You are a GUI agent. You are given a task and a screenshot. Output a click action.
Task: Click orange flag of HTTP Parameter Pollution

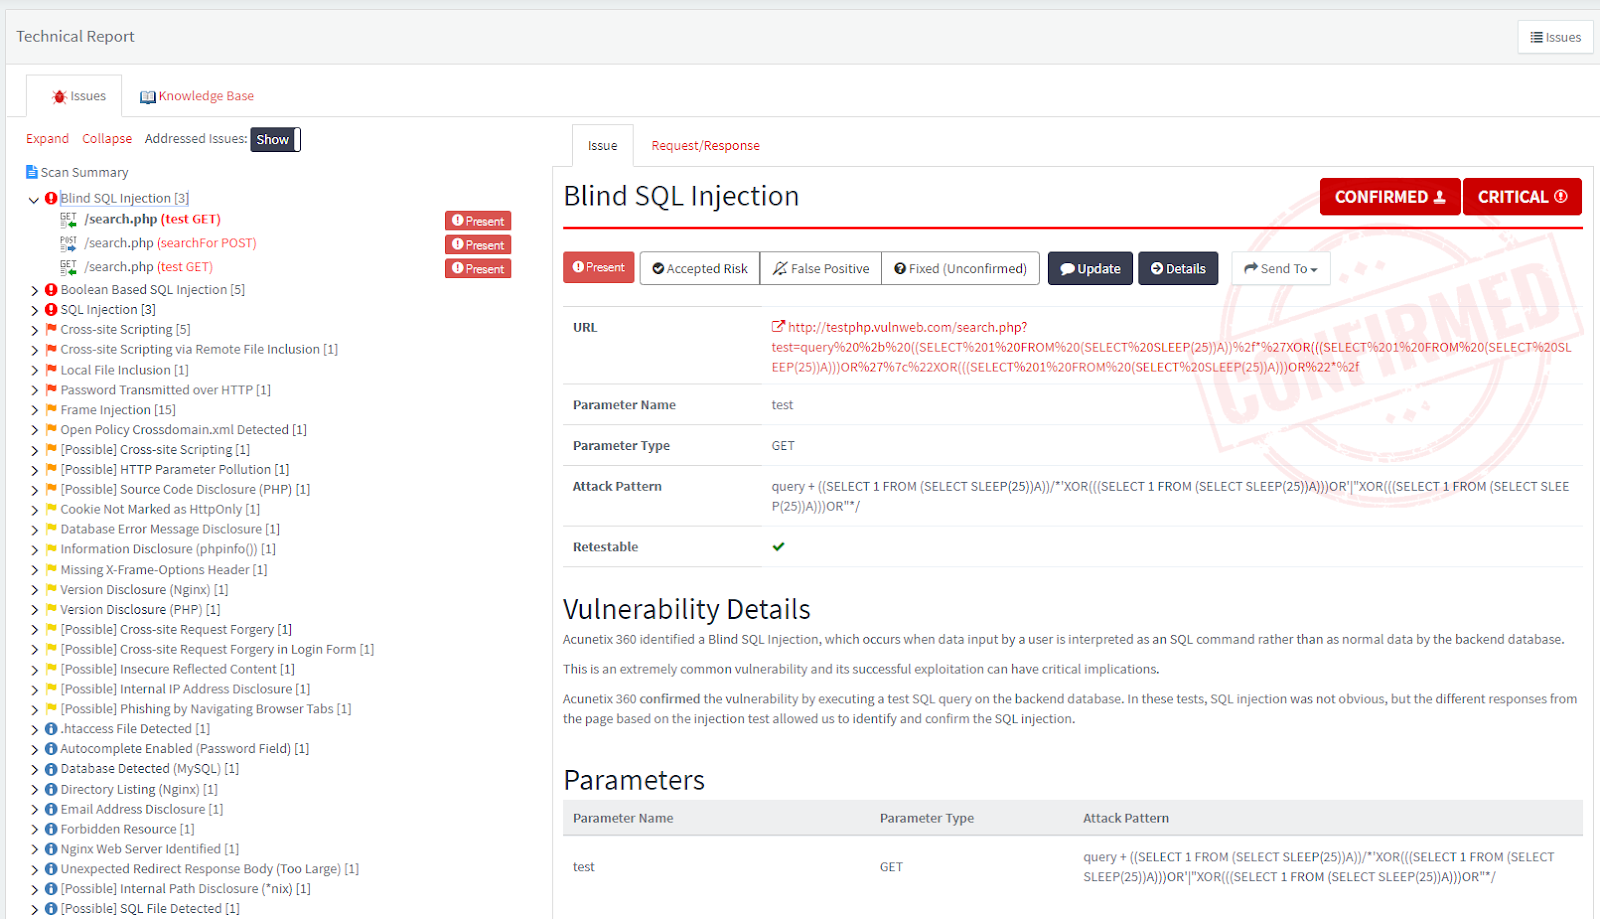(x=51, y=469)
